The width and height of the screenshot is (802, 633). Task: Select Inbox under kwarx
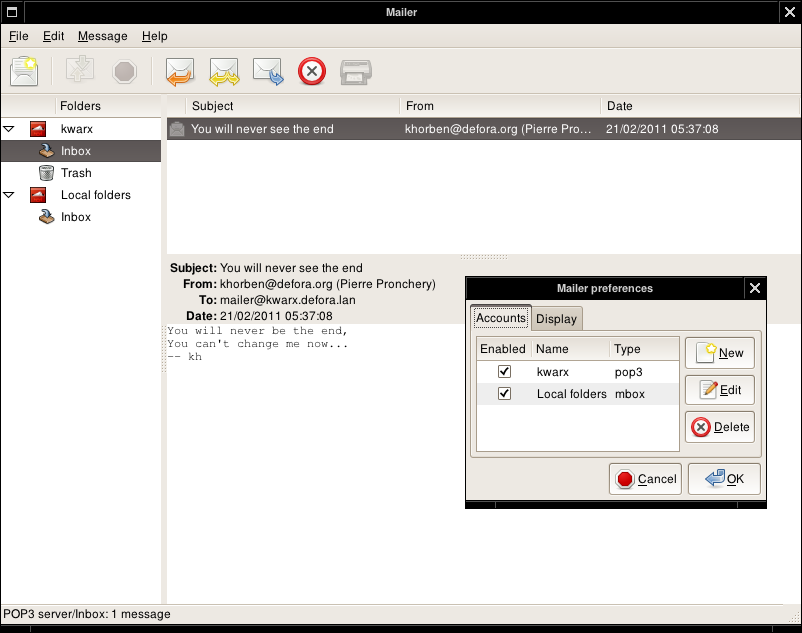point(76,151)
